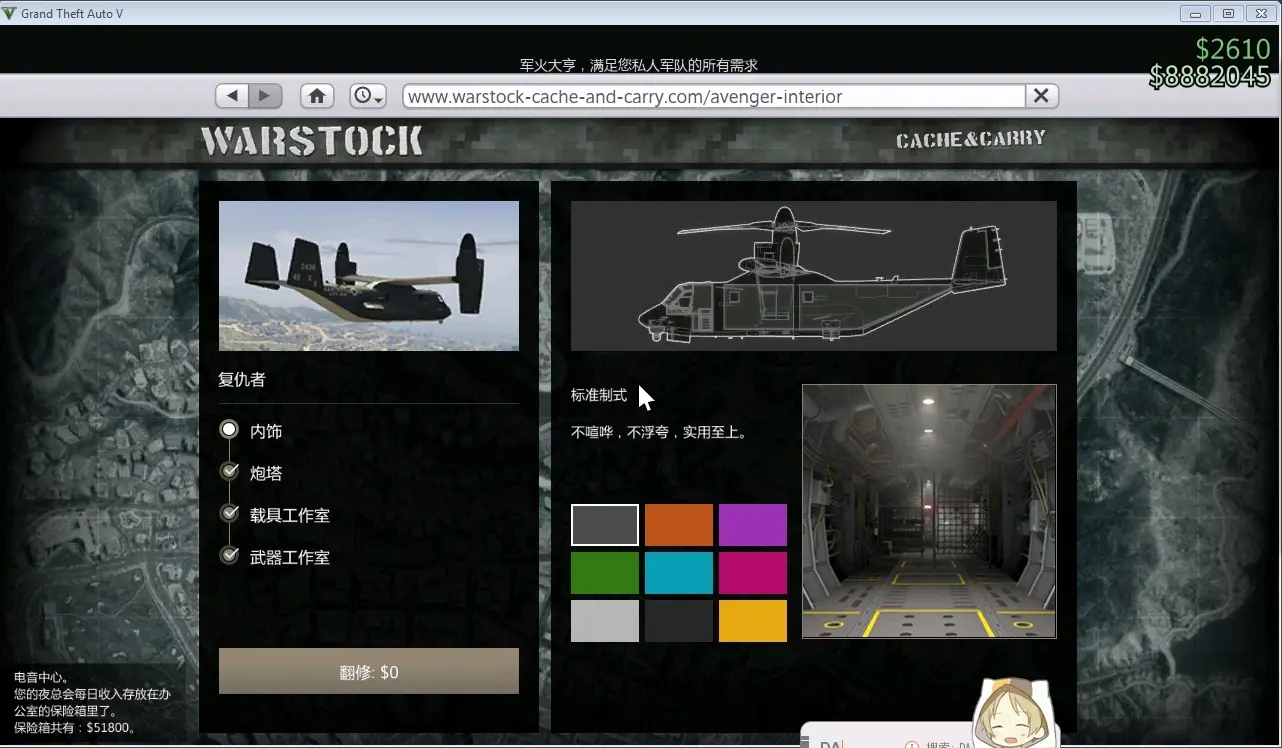Click the interior cargo bay preview
Image resolution: width=1282 pixels, height=748 pixels.
[929, 511]
